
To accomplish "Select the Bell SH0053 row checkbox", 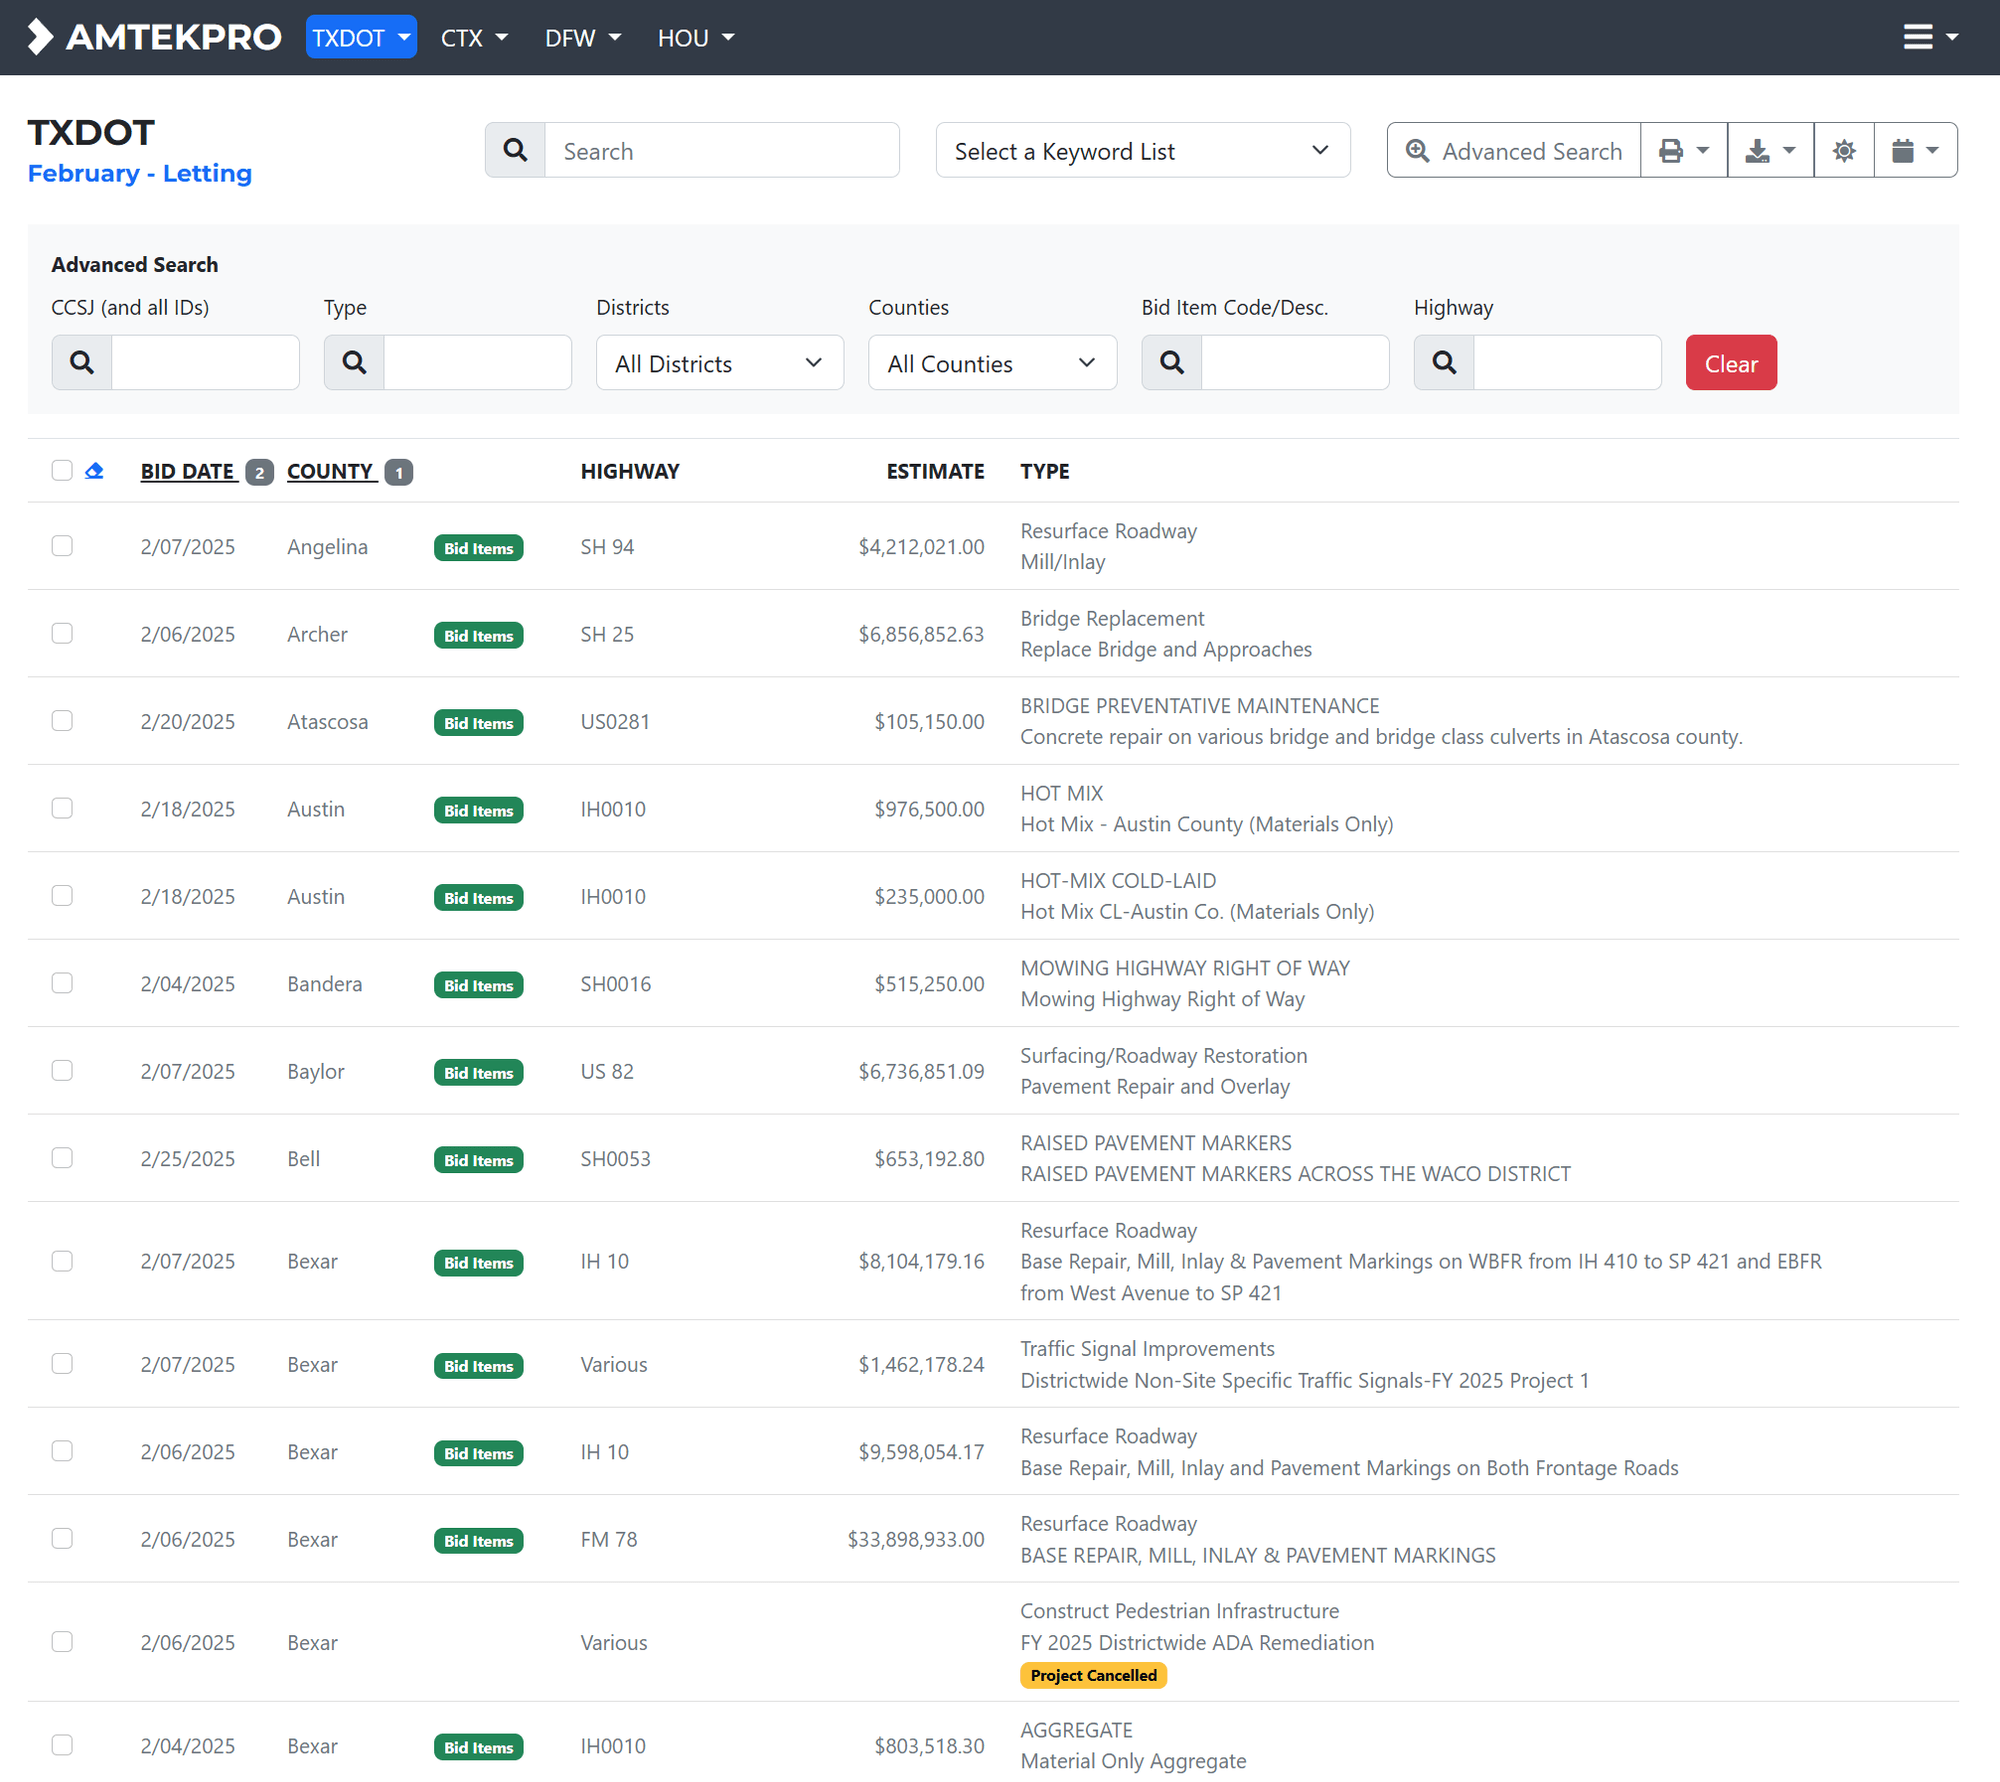I will pyautogui.click(x=62, y=1158).
